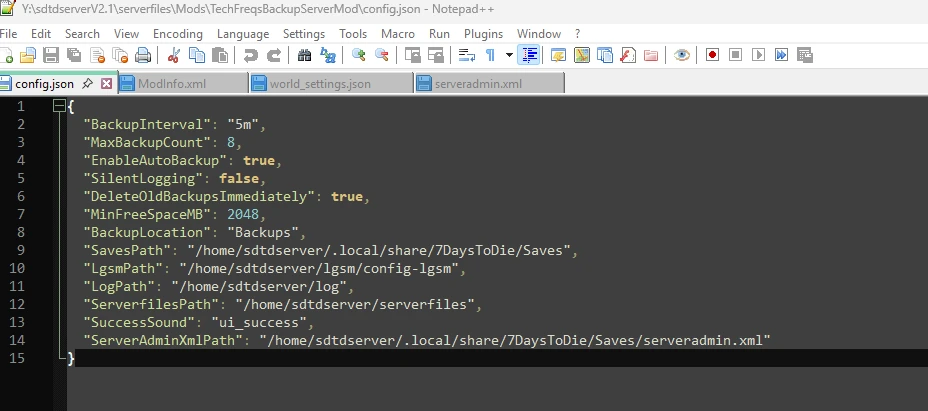
Task: Click line number 12 in the margin
Action: pyautogui.click(x=17, y=304)
